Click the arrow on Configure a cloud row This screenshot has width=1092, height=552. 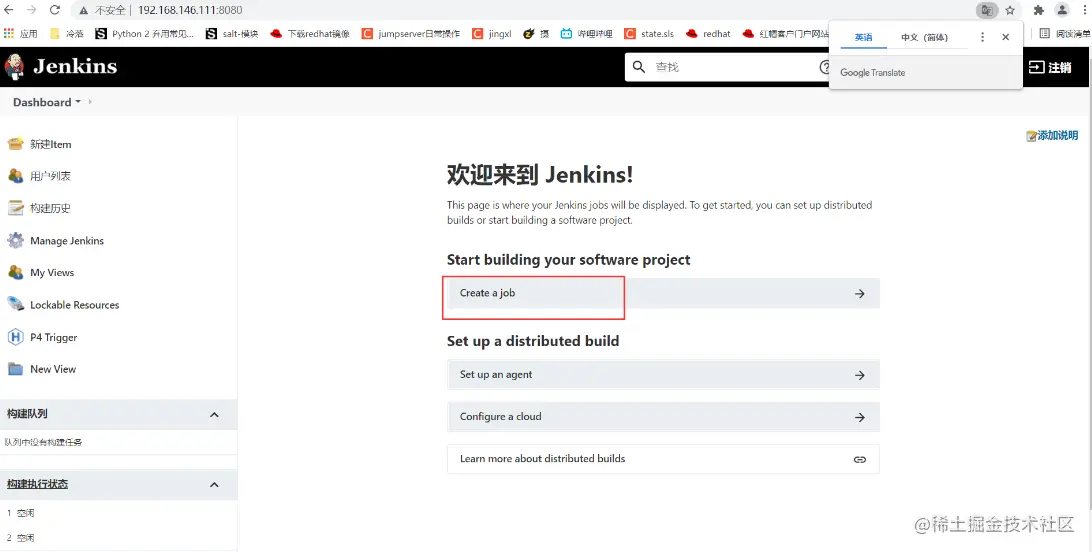coord(860,418)
